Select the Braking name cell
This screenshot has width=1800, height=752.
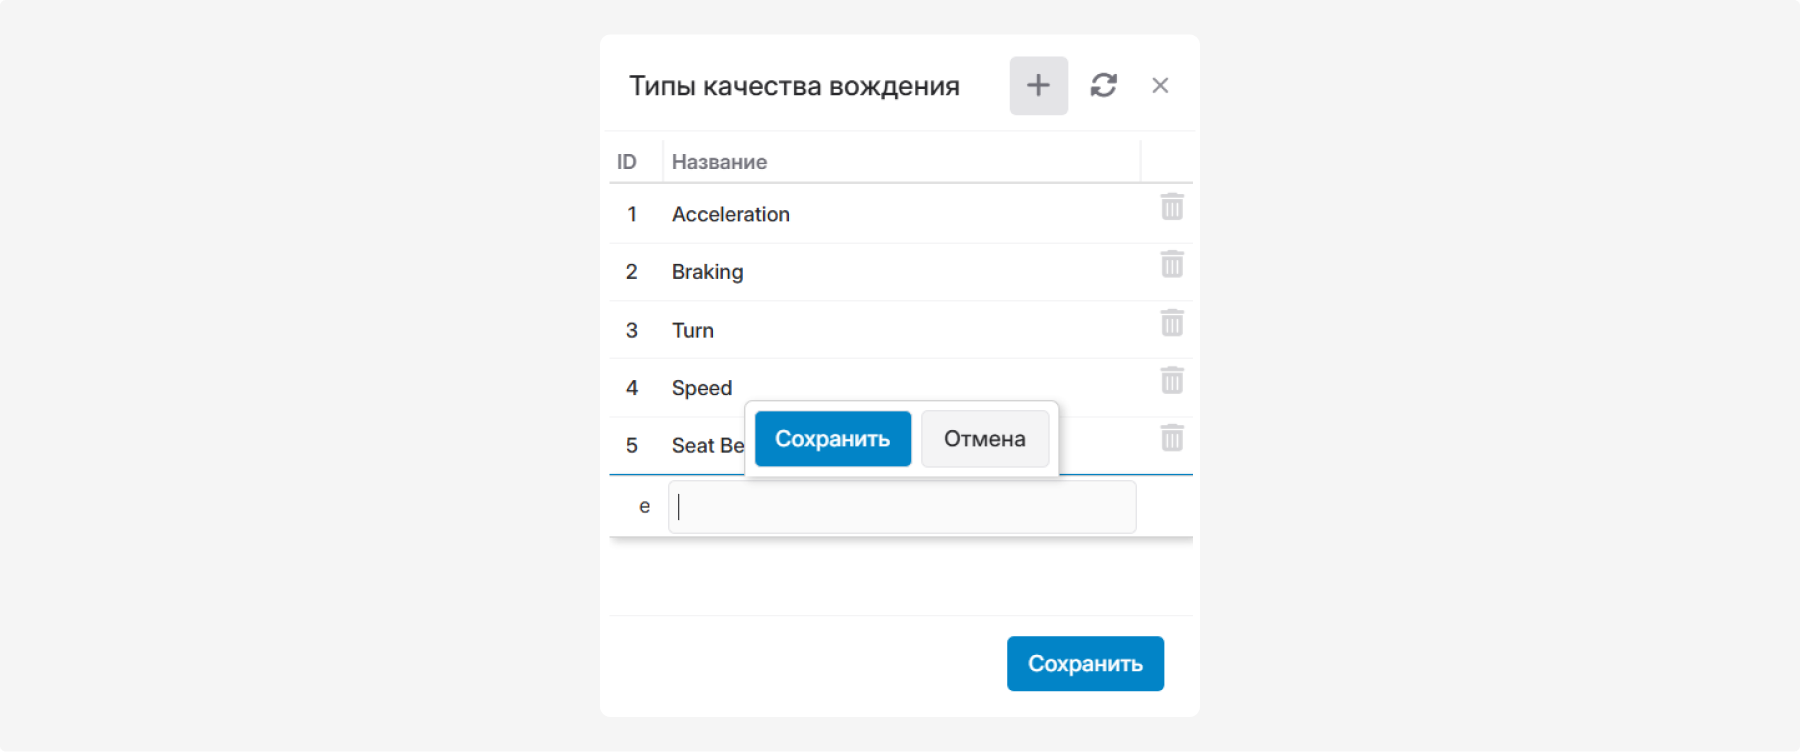point(902,272)
